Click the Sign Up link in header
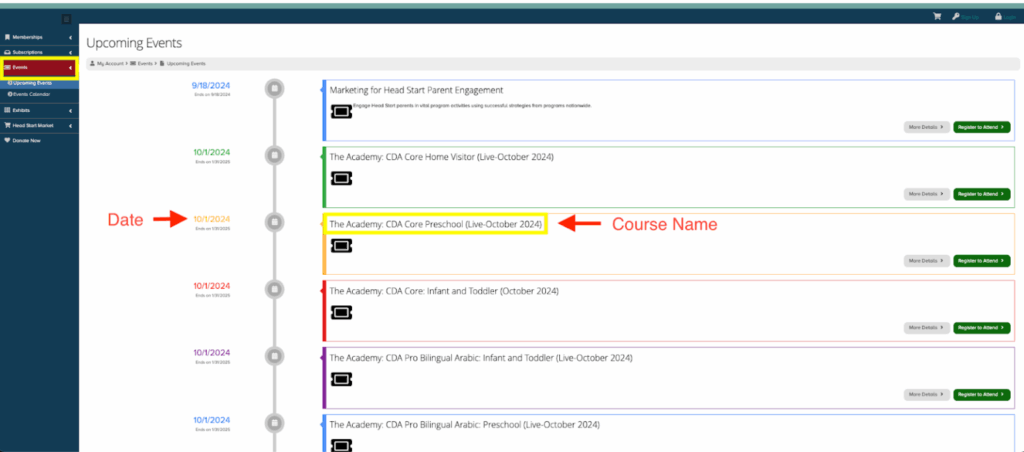Image resolution: width=1024 pixels, height=452 pixels. click(964, 17)
